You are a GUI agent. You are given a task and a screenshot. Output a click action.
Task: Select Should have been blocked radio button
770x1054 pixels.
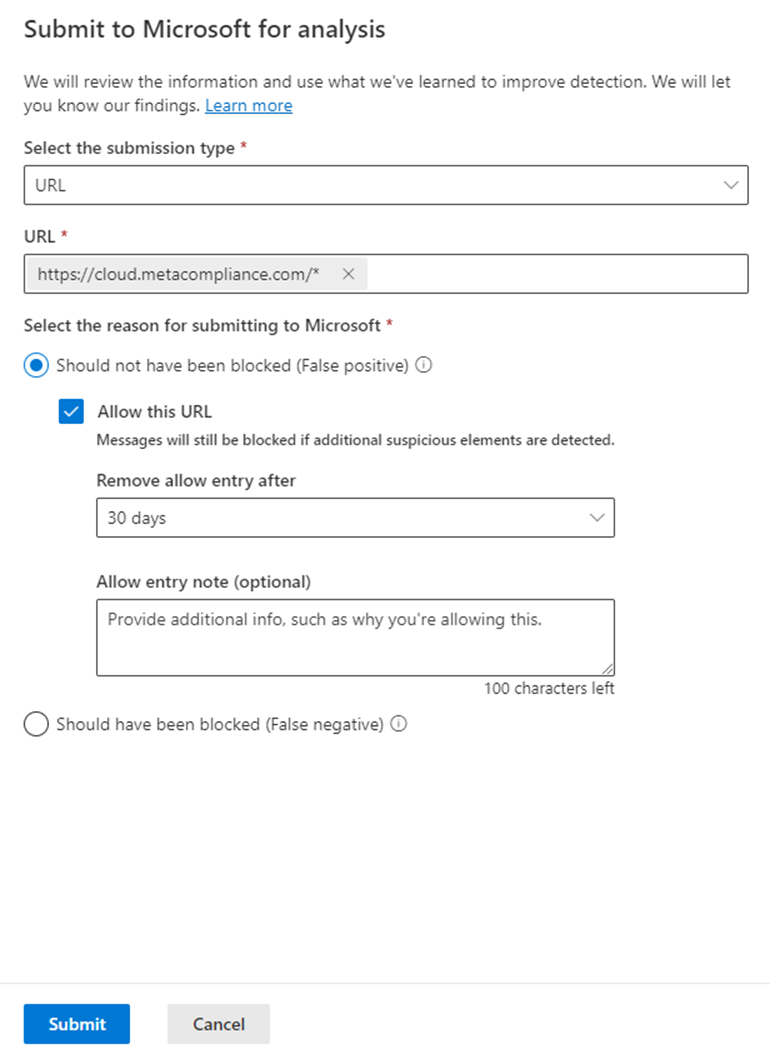pos(35,723)
